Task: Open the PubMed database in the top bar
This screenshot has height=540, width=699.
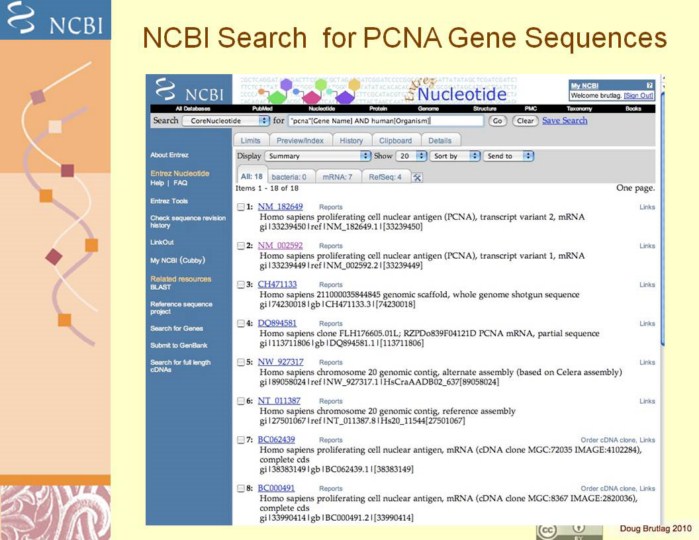Action: point(262,107)
